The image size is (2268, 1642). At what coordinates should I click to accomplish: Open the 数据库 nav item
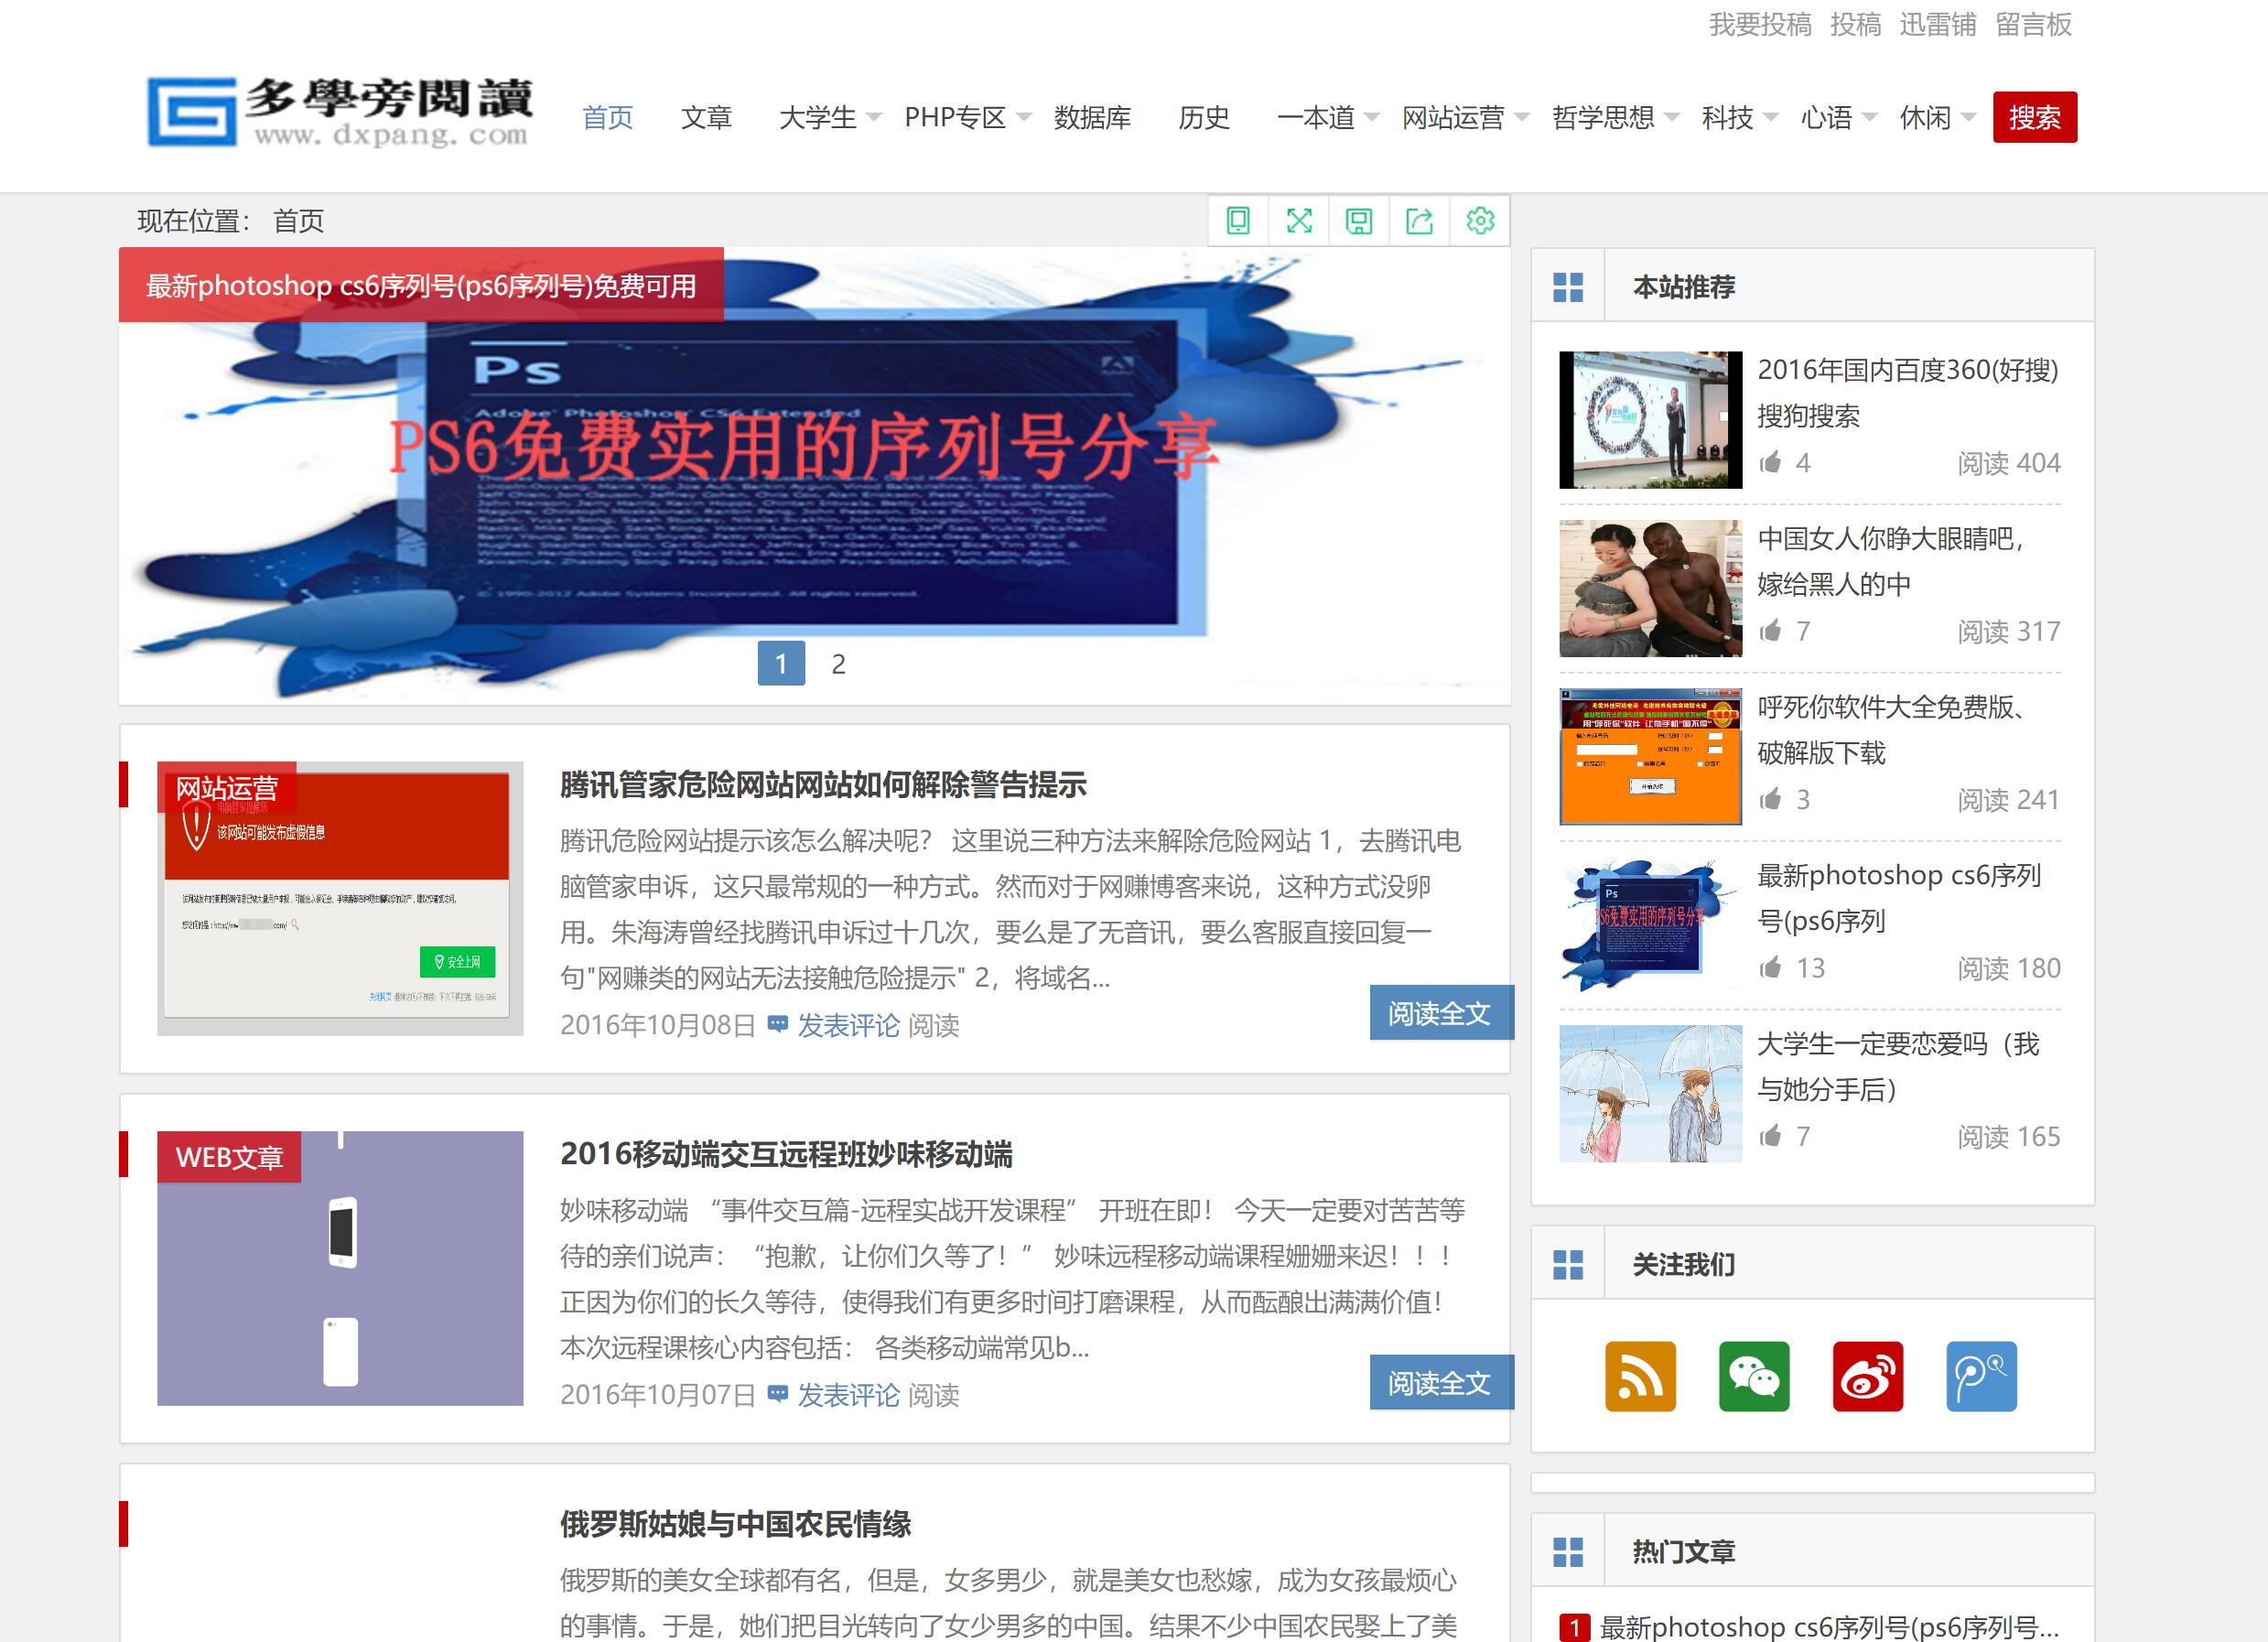pyautogui.click(x=1092, y=118)
